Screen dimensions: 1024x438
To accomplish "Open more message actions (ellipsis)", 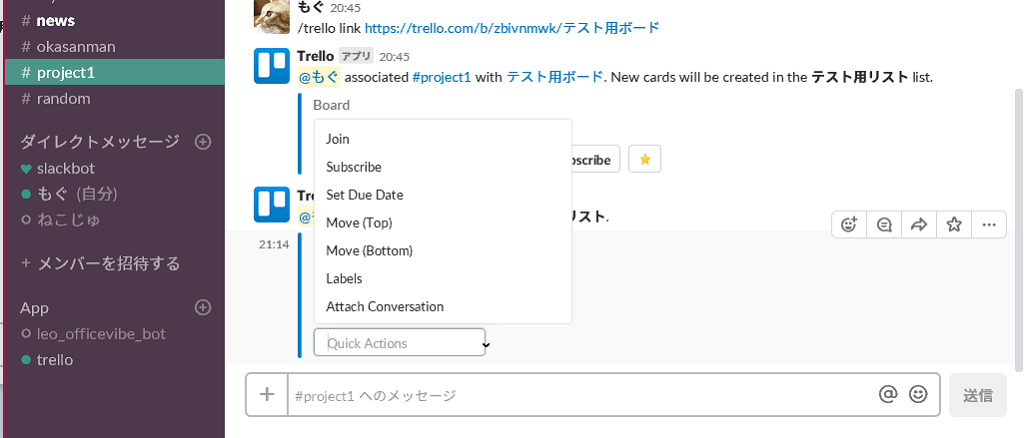I will point(988,225).
